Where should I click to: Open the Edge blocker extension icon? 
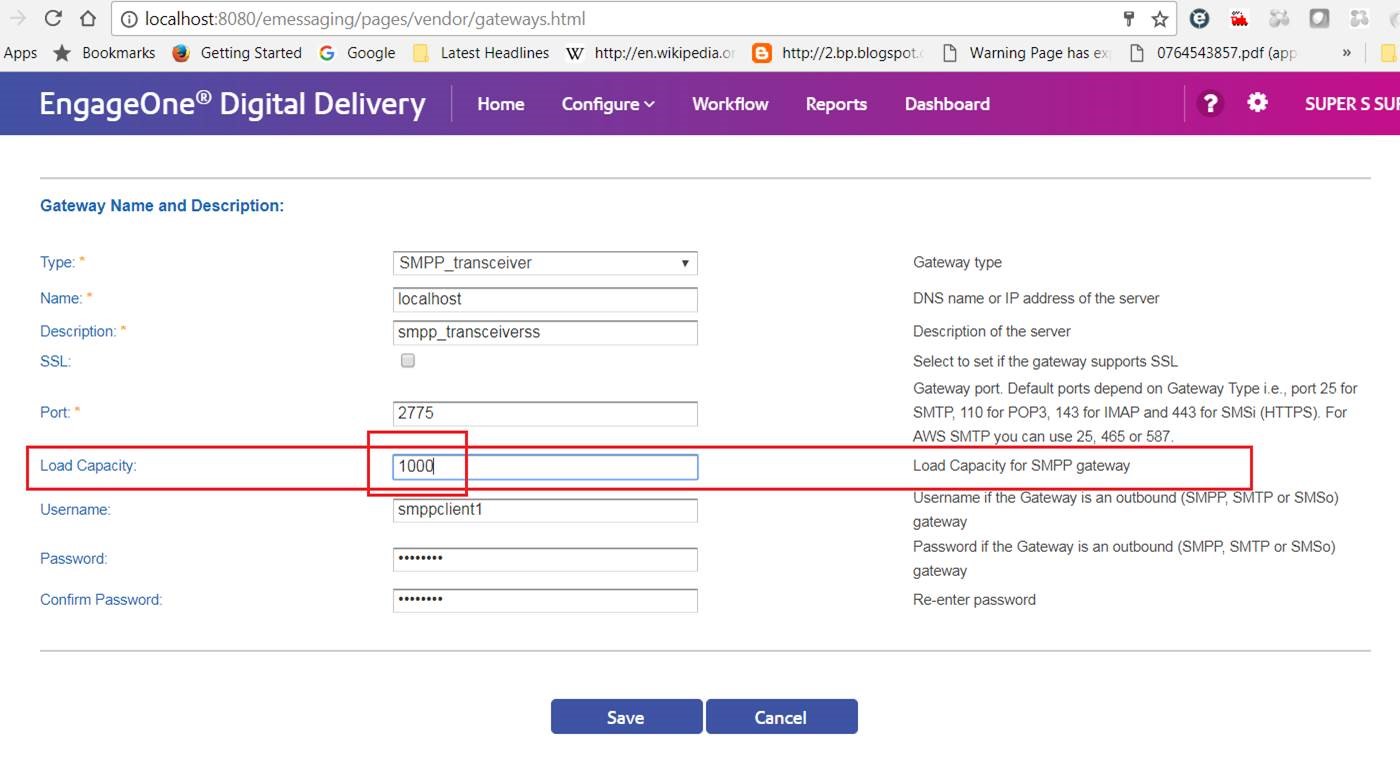point(1199,18)
